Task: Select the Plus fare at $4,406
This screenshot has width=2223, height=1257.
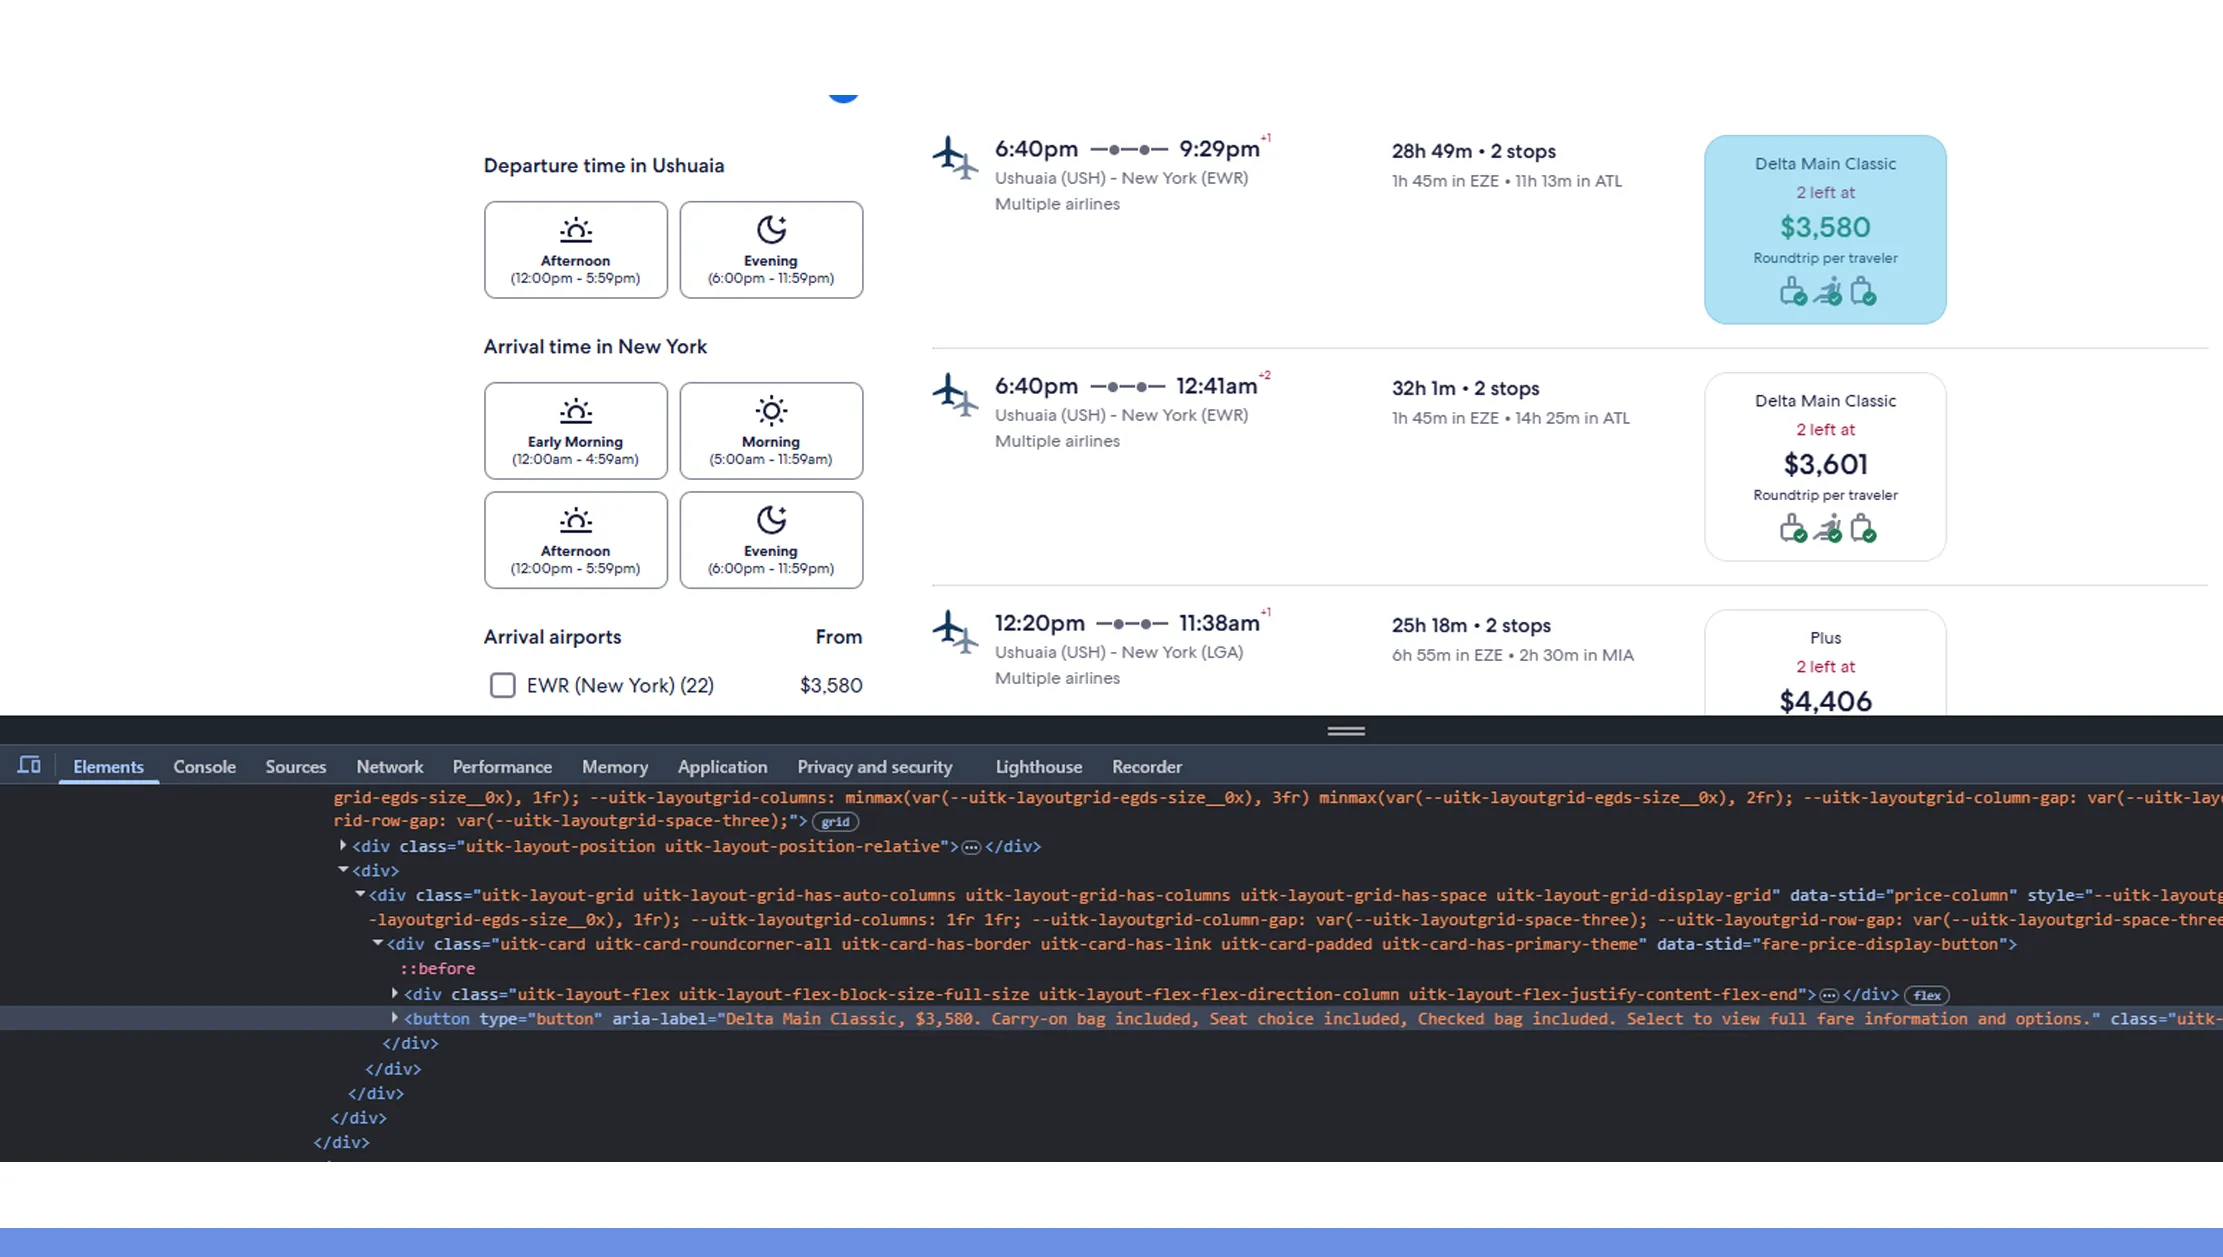Action: 1825,665
